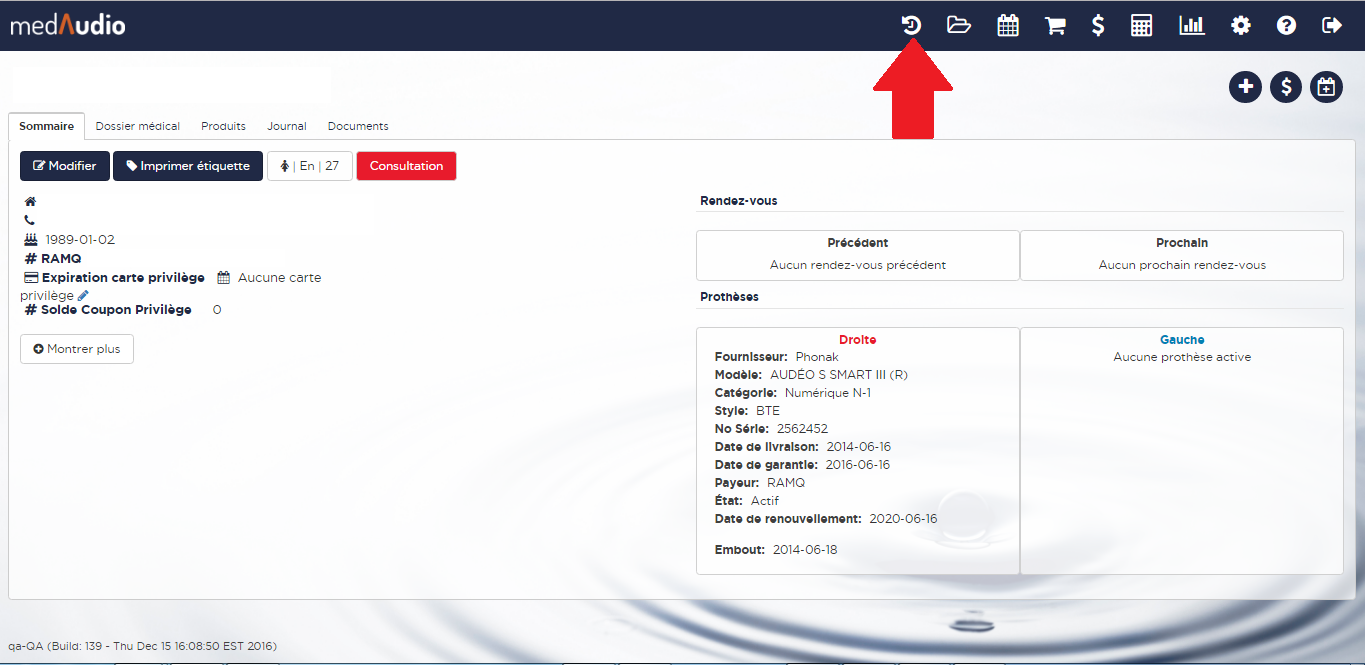Click the logout icon
Viewport: 1365px width, 665px height.
click(1332, 26)
